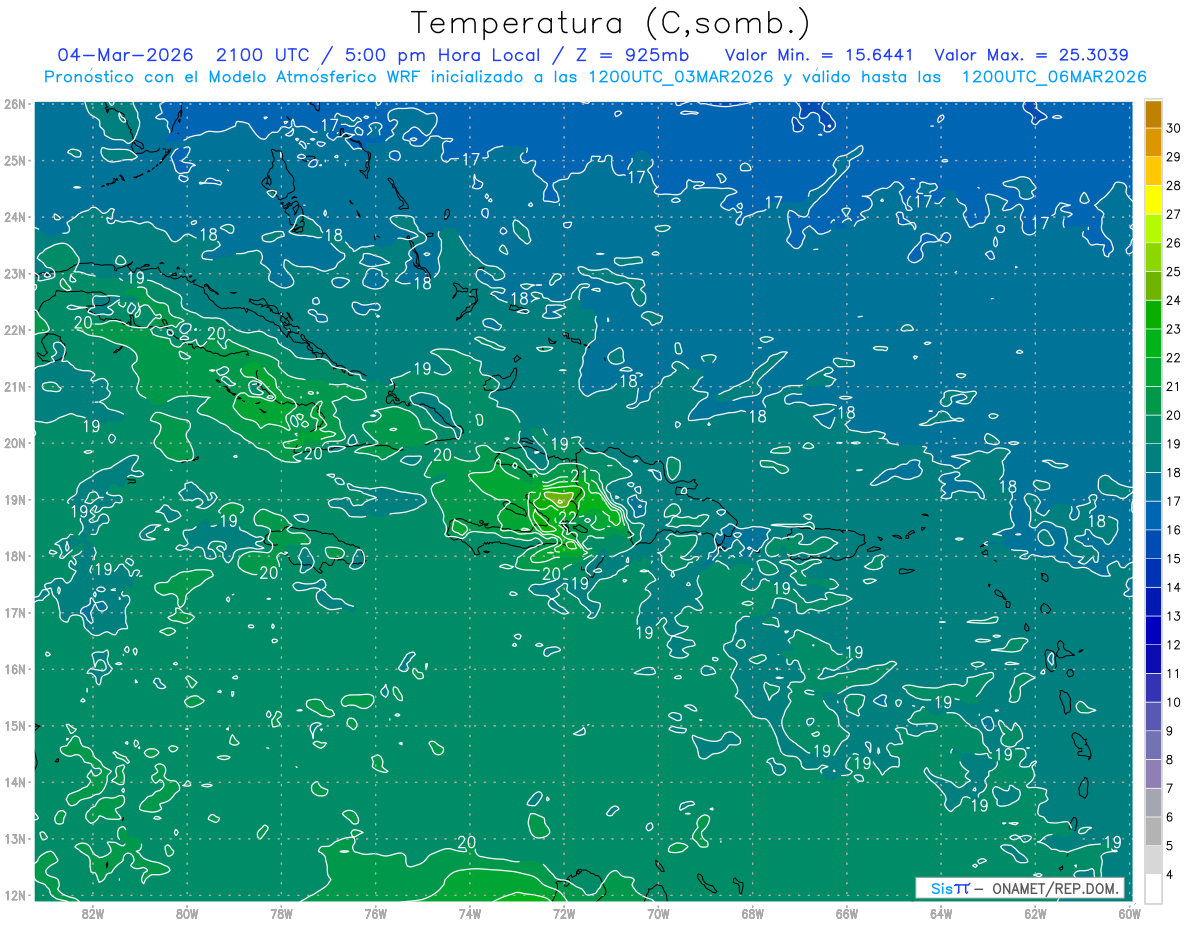Click the yellow swatch between 27 and 28
Viewport: 1200px width, 927px height.
pos(1153,200)
